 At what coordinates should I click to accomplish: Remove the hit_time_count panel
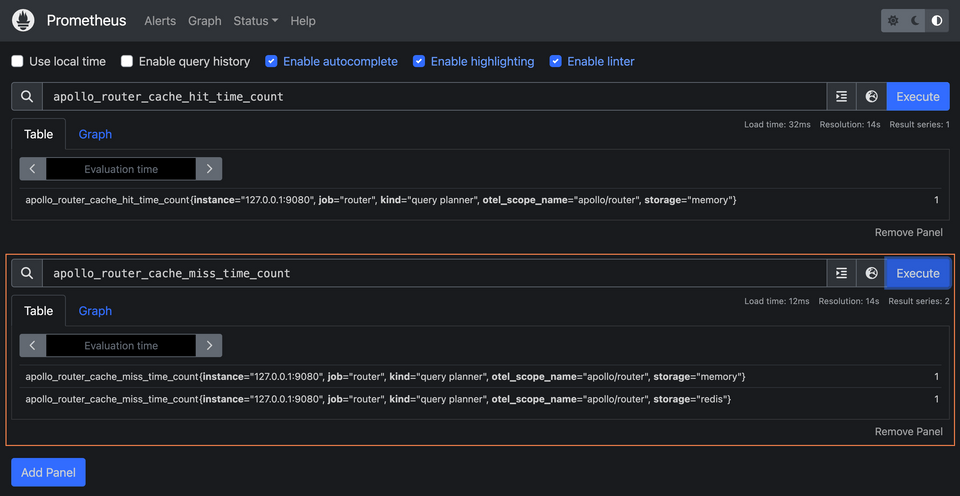909,232
